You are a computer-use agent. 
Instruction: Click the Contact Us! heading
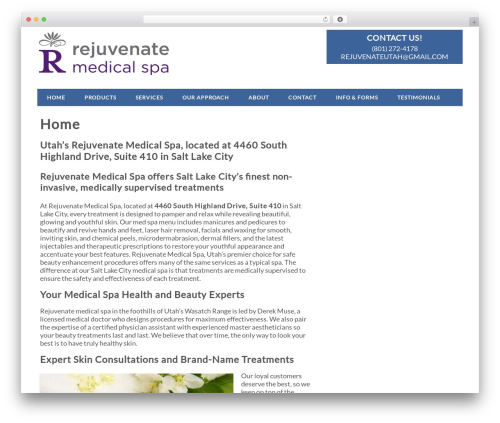tap(394, 38)
